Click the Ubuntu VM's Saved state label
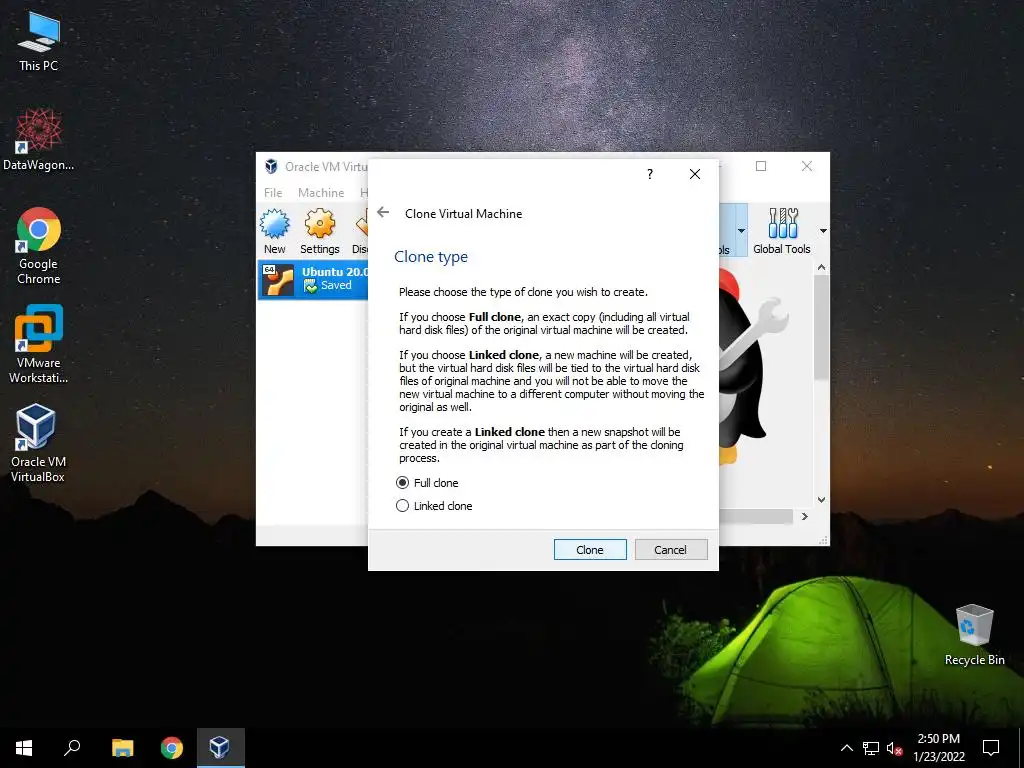 (x=336, y=285)
